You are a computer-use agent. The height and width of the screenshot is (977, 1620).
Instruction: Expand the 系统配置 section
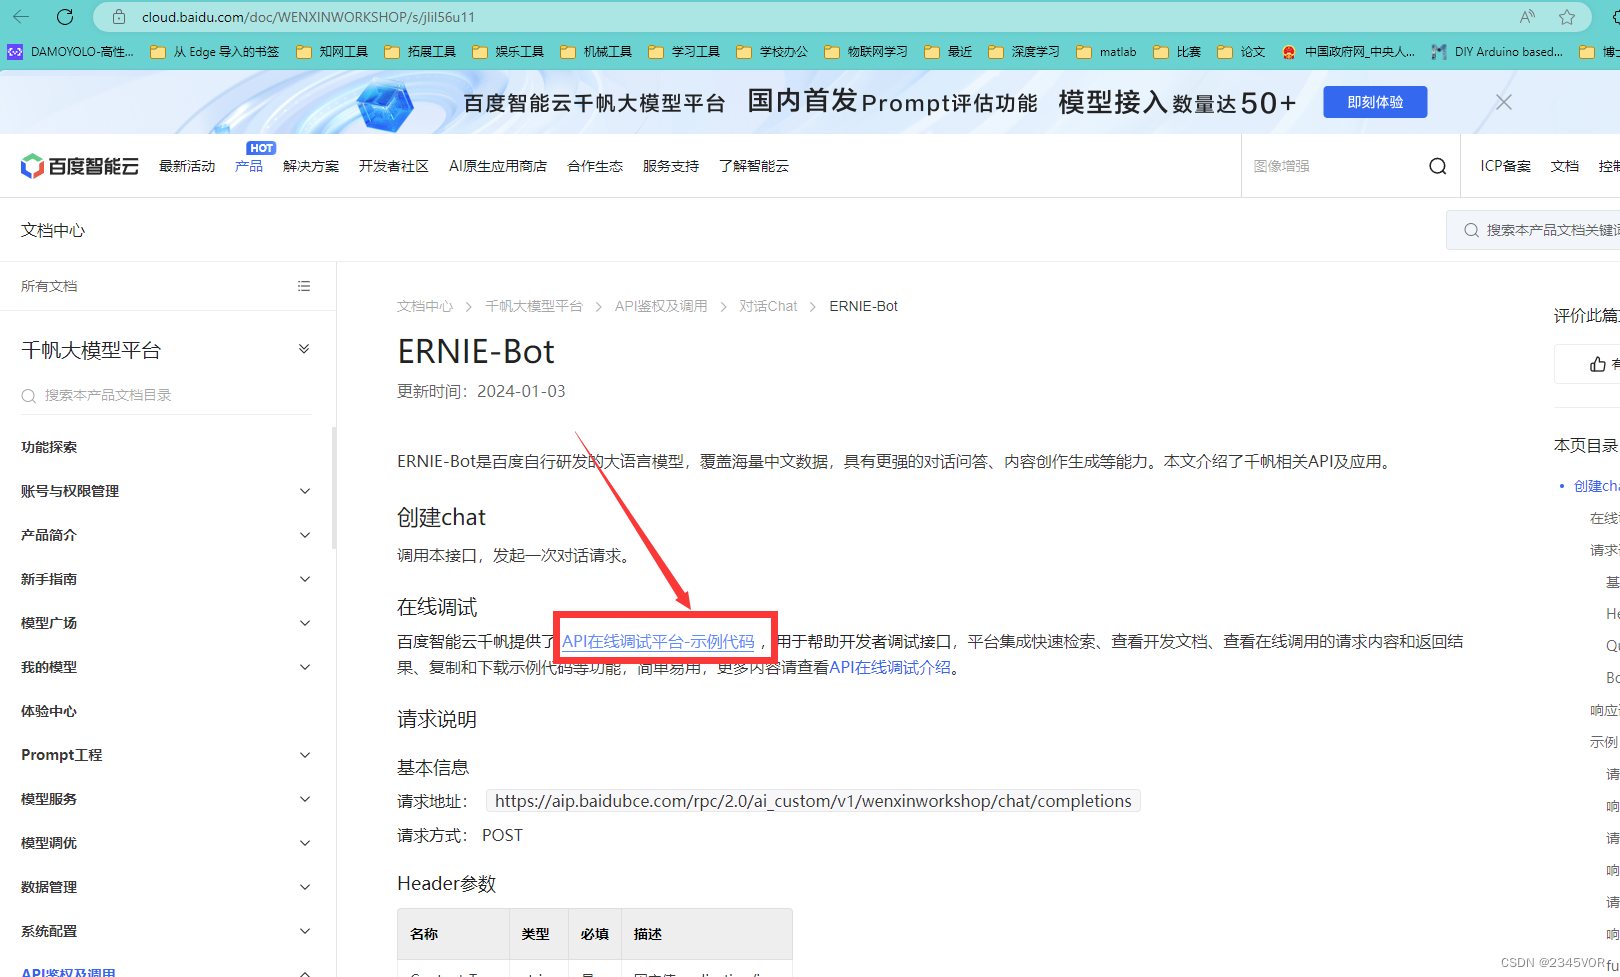(166, 931)
